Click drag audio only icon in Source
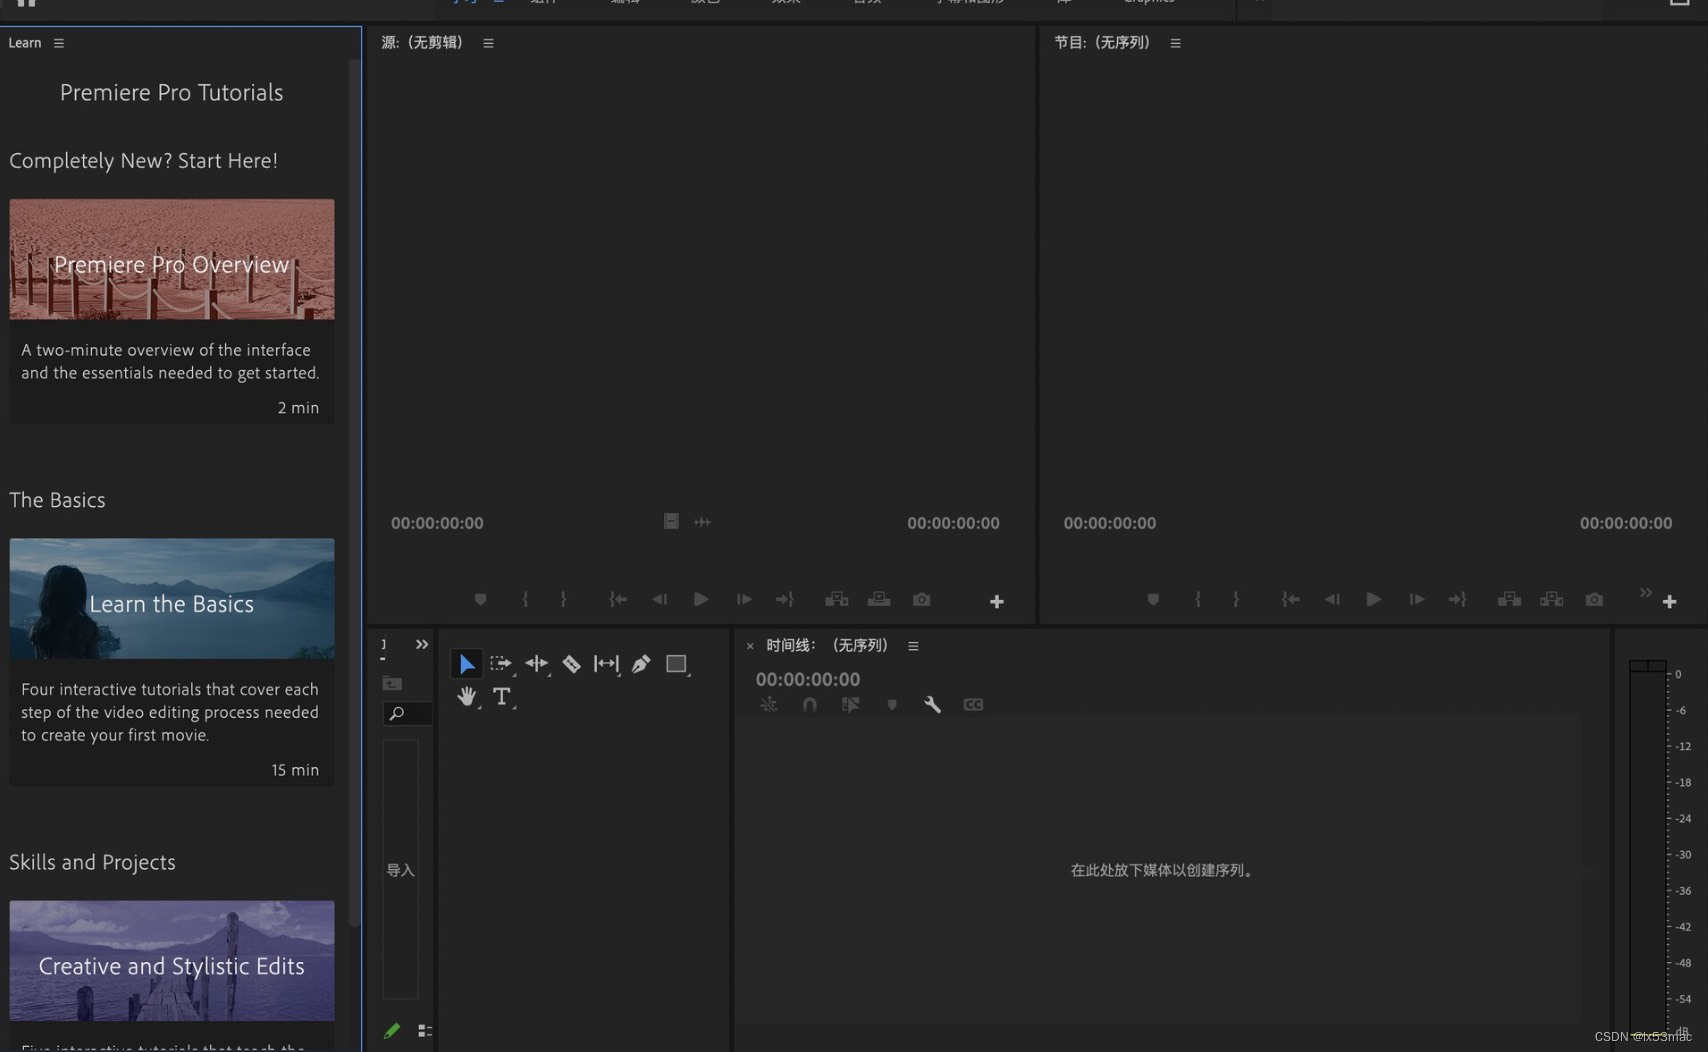This screenshot has width=1708, height=1052. (703, 521)
